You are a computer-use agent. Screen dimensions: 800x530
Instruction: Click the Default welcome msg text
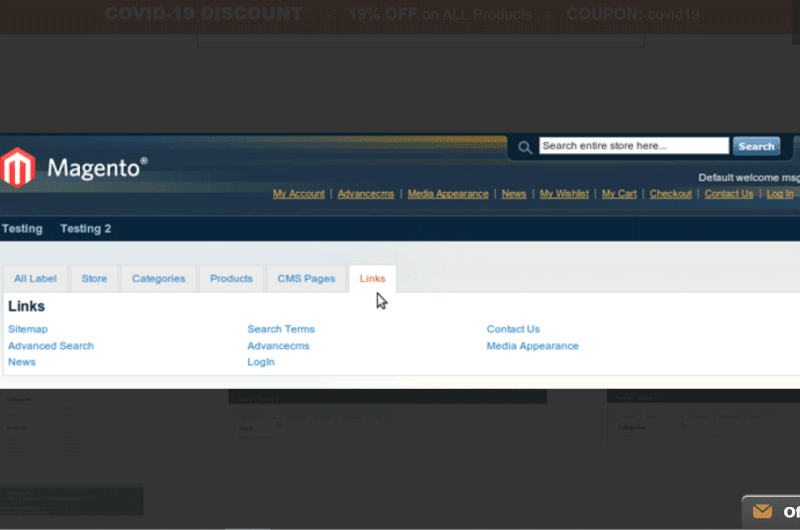(x=749, y=178)
